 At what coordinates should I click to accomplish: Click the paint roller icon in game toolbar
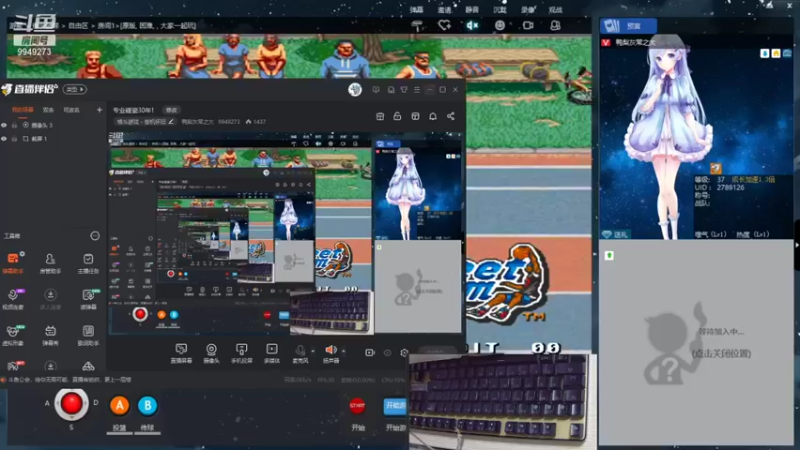point(417,26)
